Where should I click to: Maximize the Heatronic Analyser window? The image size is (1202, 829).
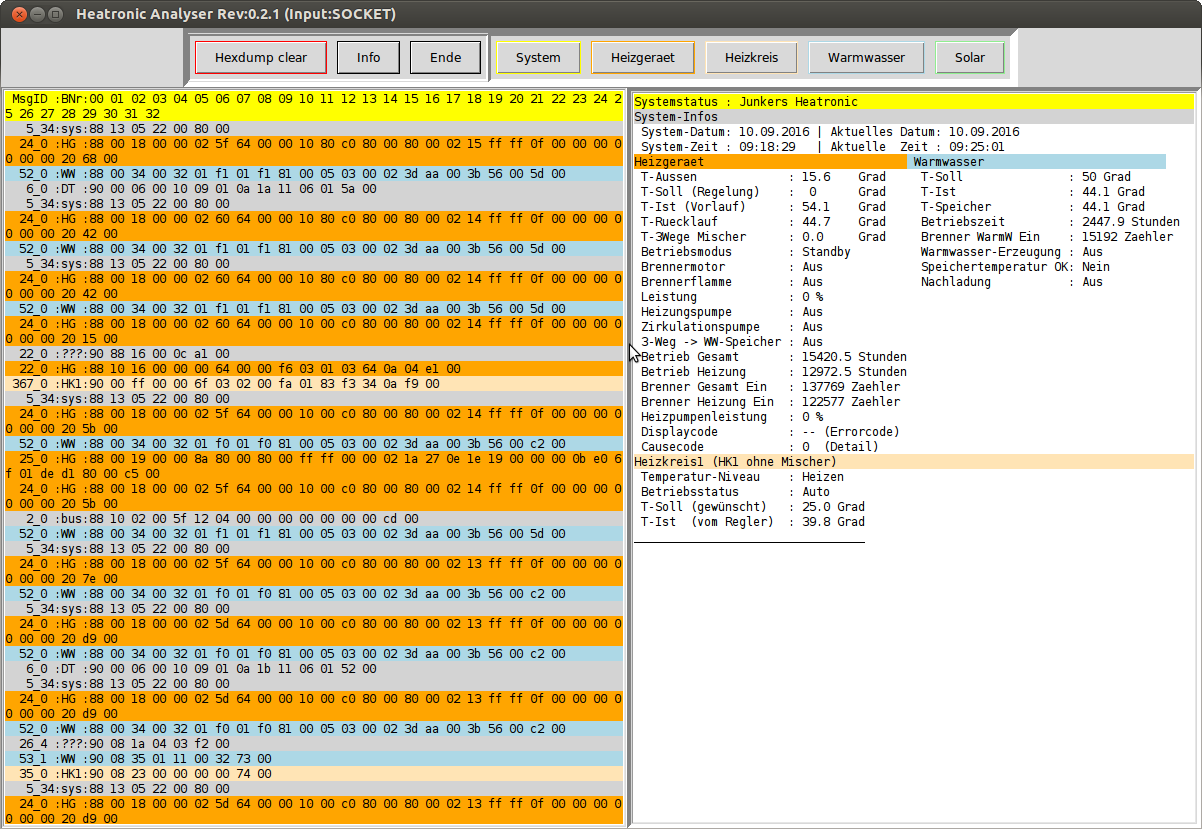point(55,14)
